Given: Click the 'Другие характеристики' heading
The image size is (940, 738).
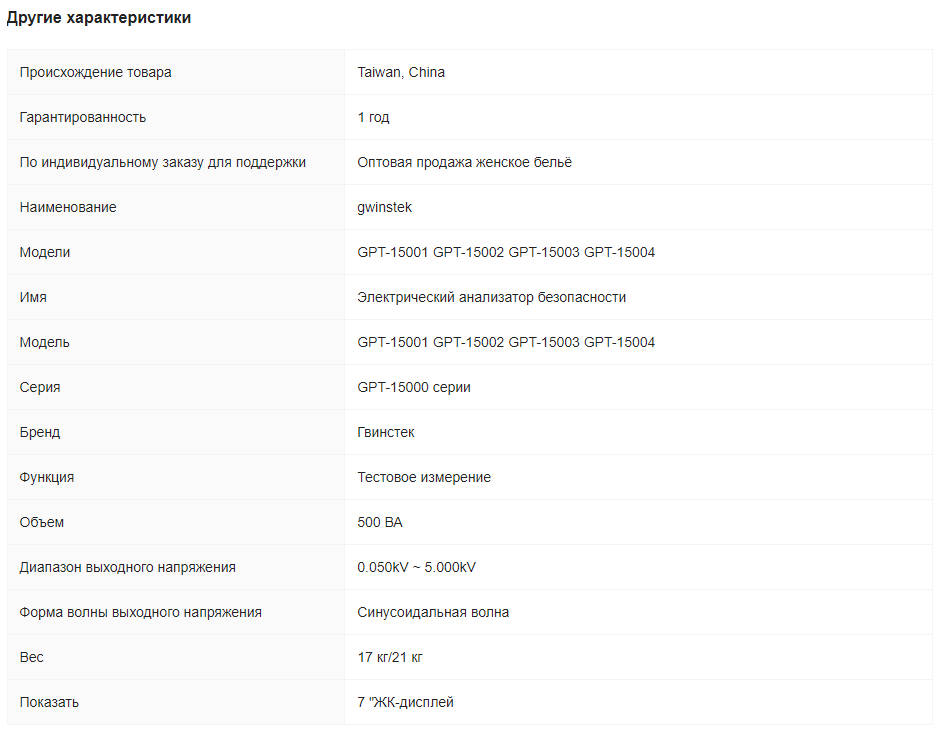Looking at the screenshot, I should click(99, 18).
